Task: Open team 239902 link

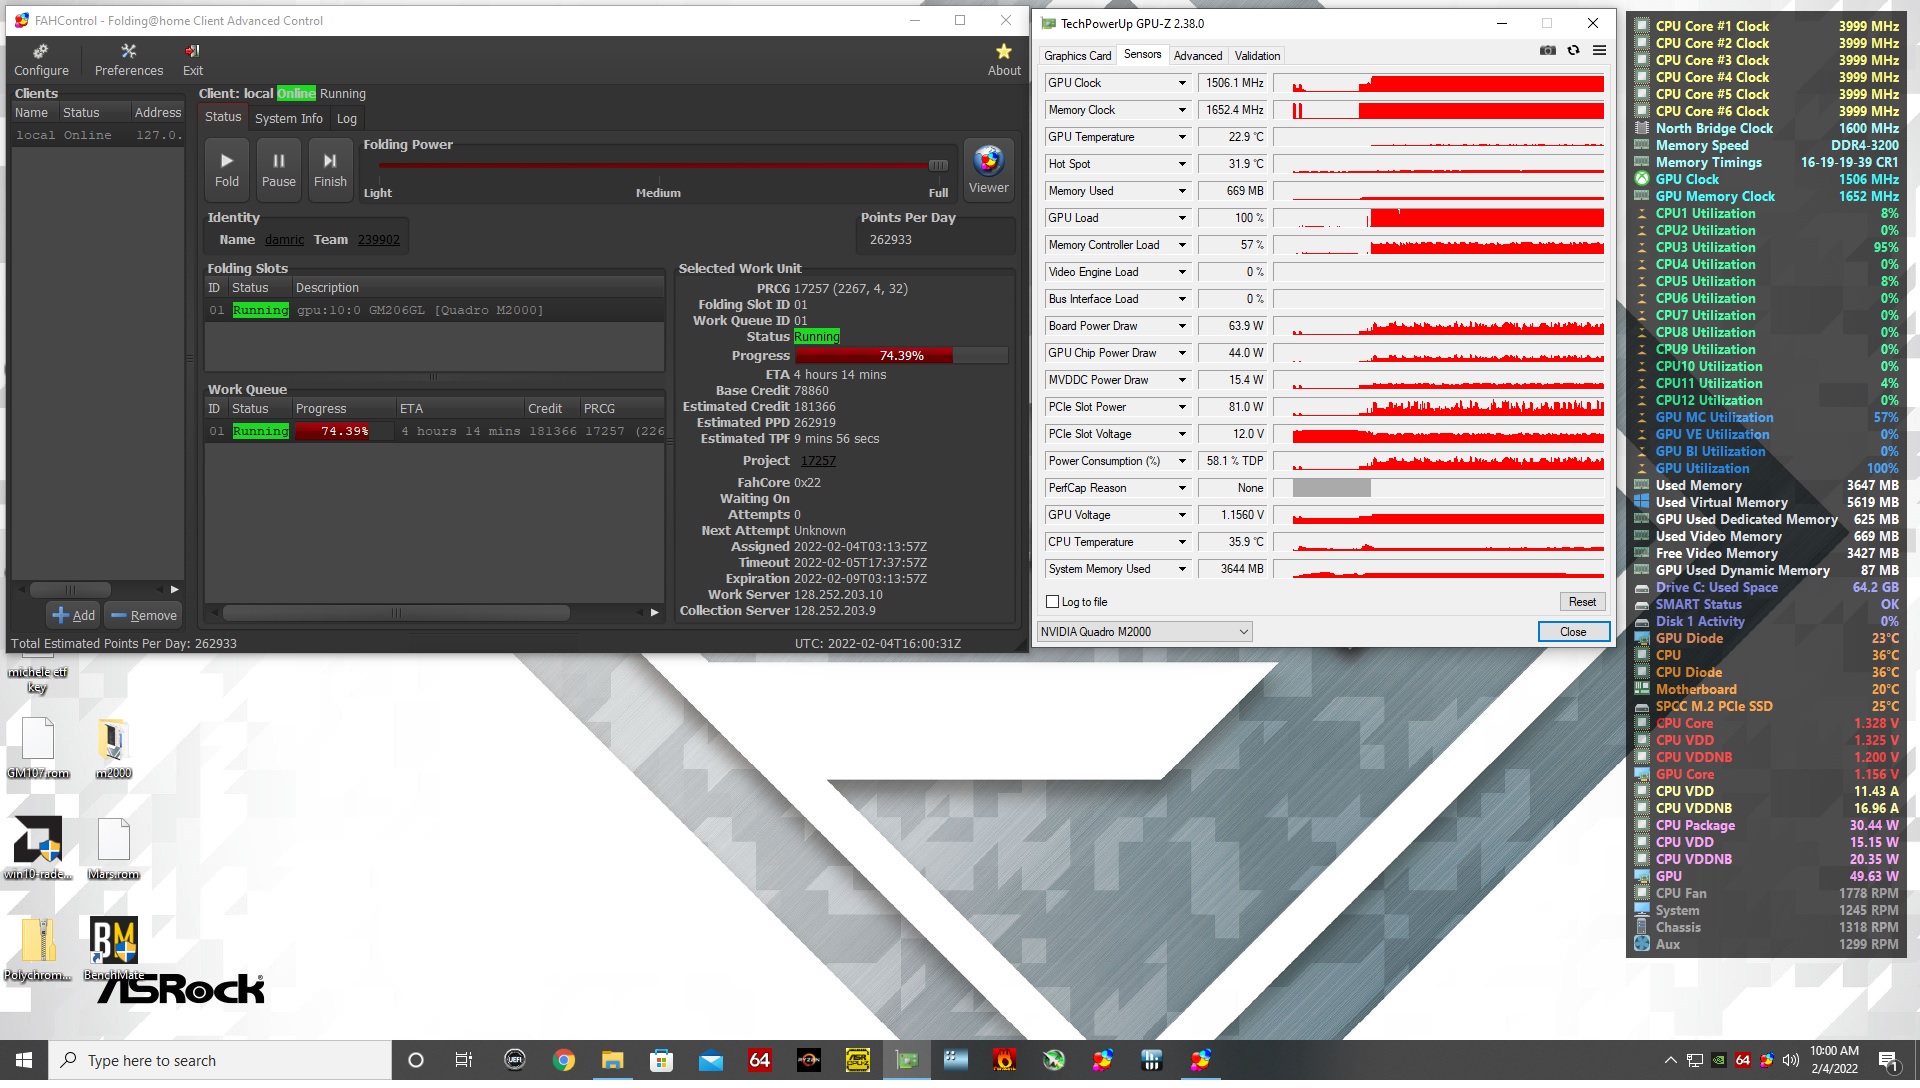Action: (379, 240)
